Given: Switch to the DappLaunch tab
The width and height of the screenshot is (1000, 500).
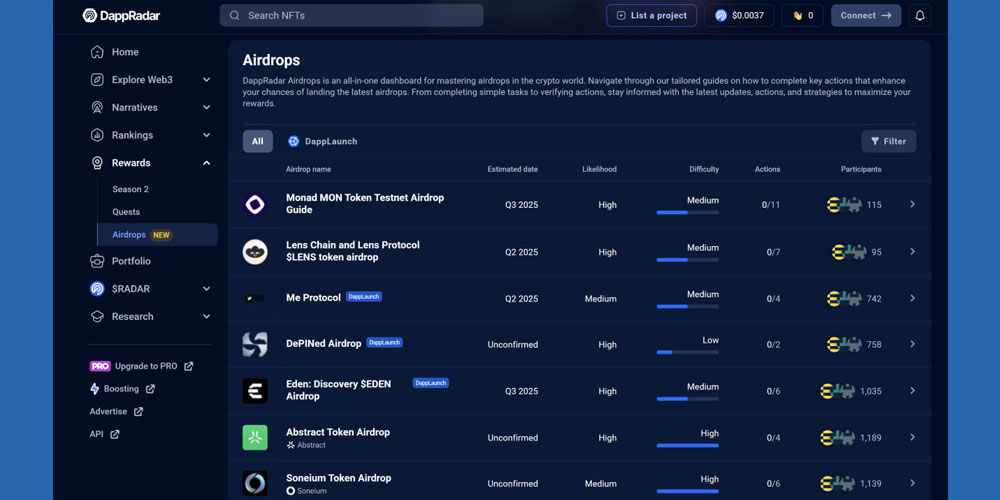Looking at the screenshot, I should 323,142.
